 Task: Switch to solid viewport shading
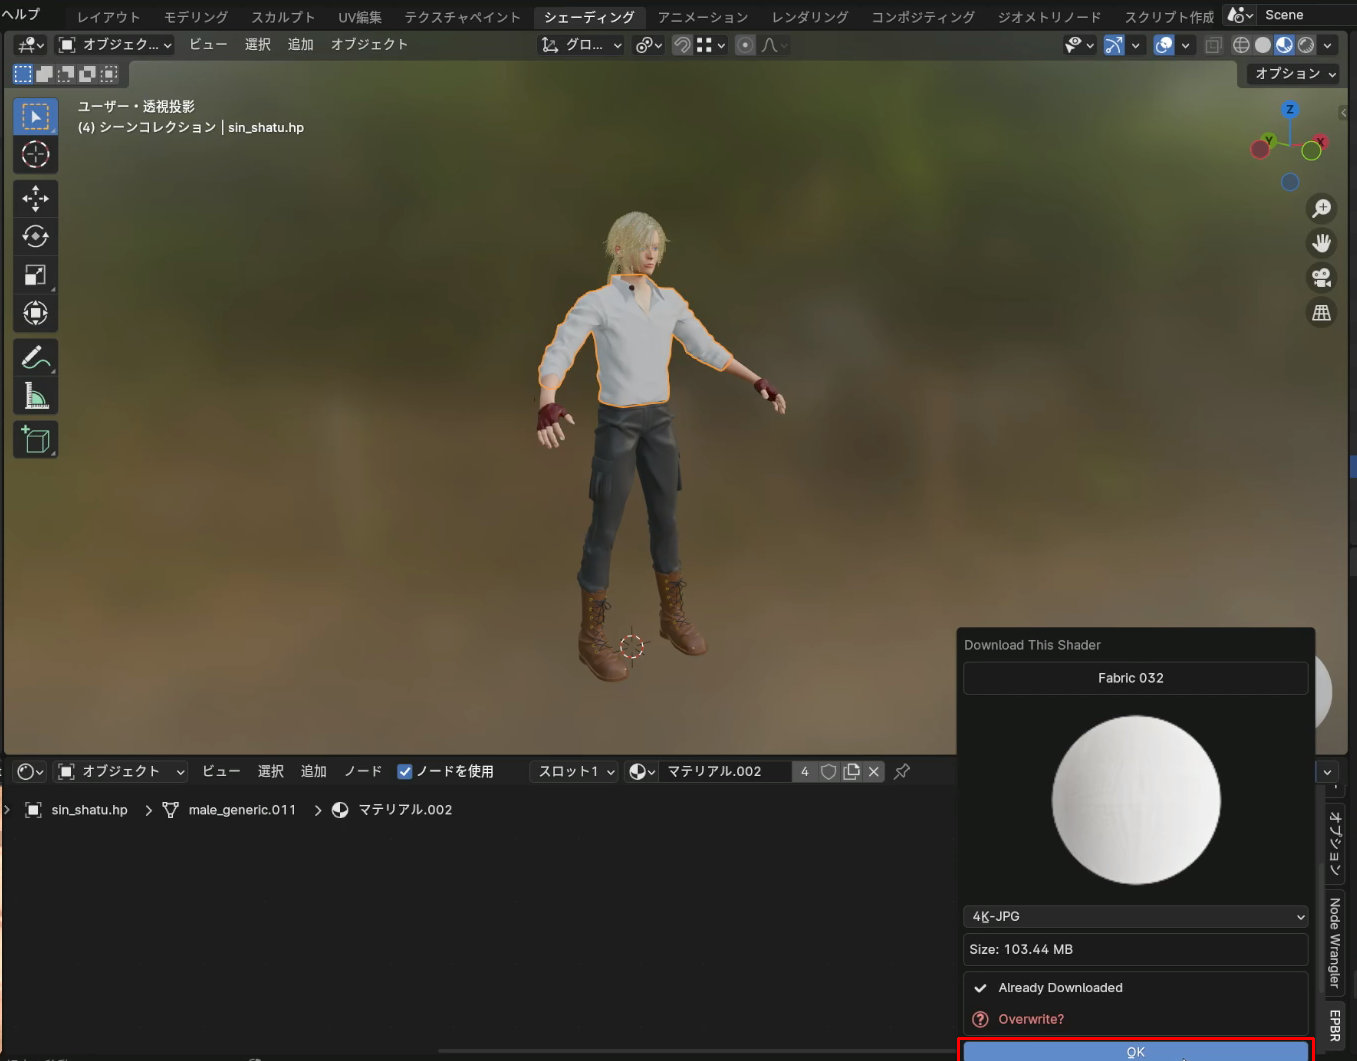point(1263,45)
